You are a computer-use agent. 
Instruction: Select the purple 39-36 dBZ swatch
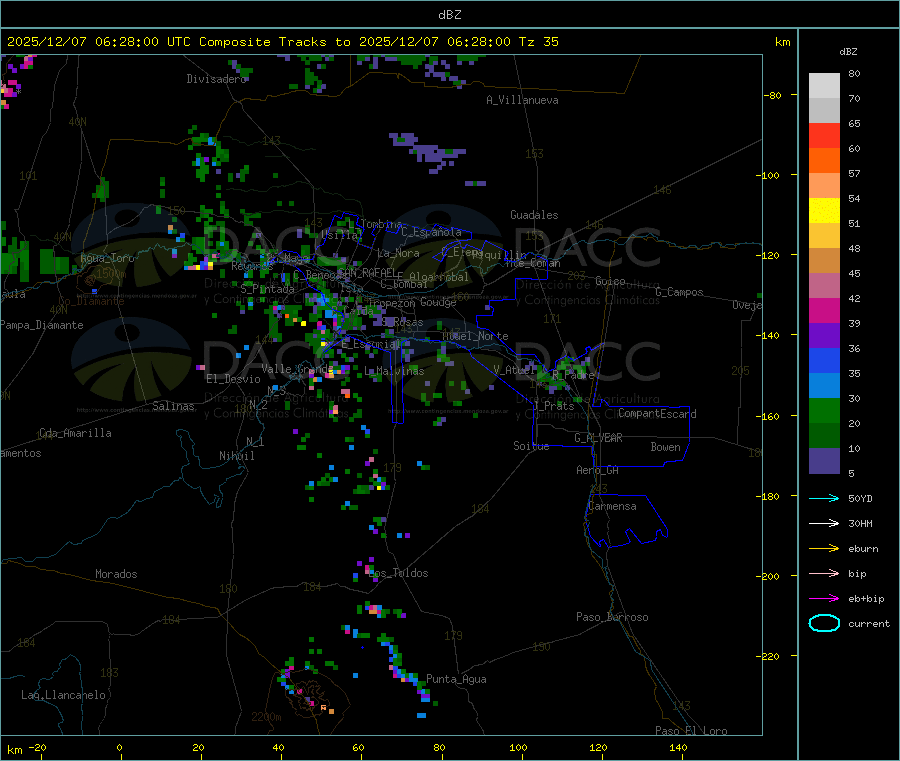pyautogui.click(x=824, y=336)
